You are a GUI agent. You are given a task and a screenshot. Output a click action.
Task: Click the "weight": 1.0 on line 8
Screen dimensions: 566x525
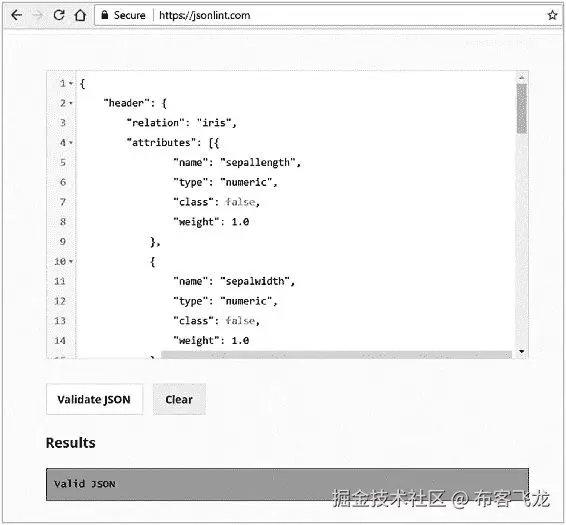(212, 222)
